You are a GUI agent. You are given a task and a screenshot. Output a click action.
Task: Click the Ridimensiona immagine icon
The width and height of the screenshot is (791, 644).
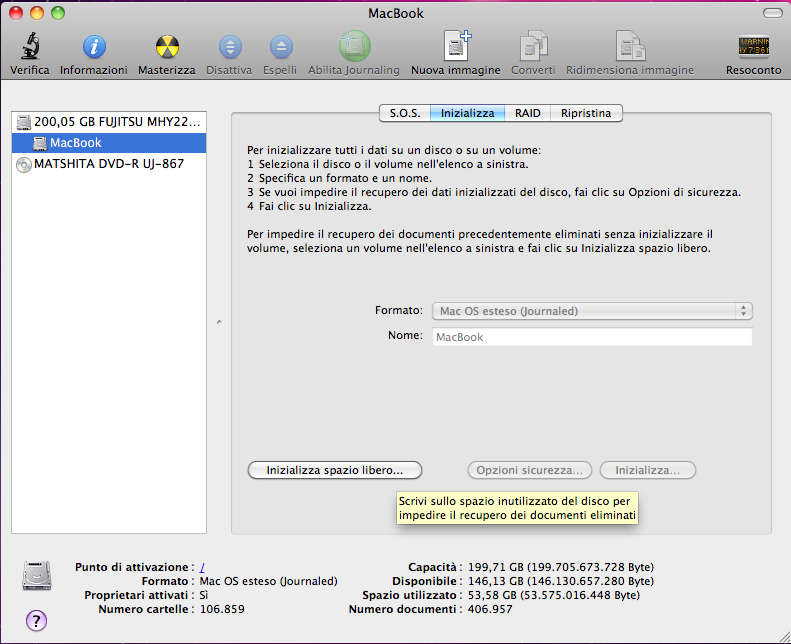pos(630,46)
